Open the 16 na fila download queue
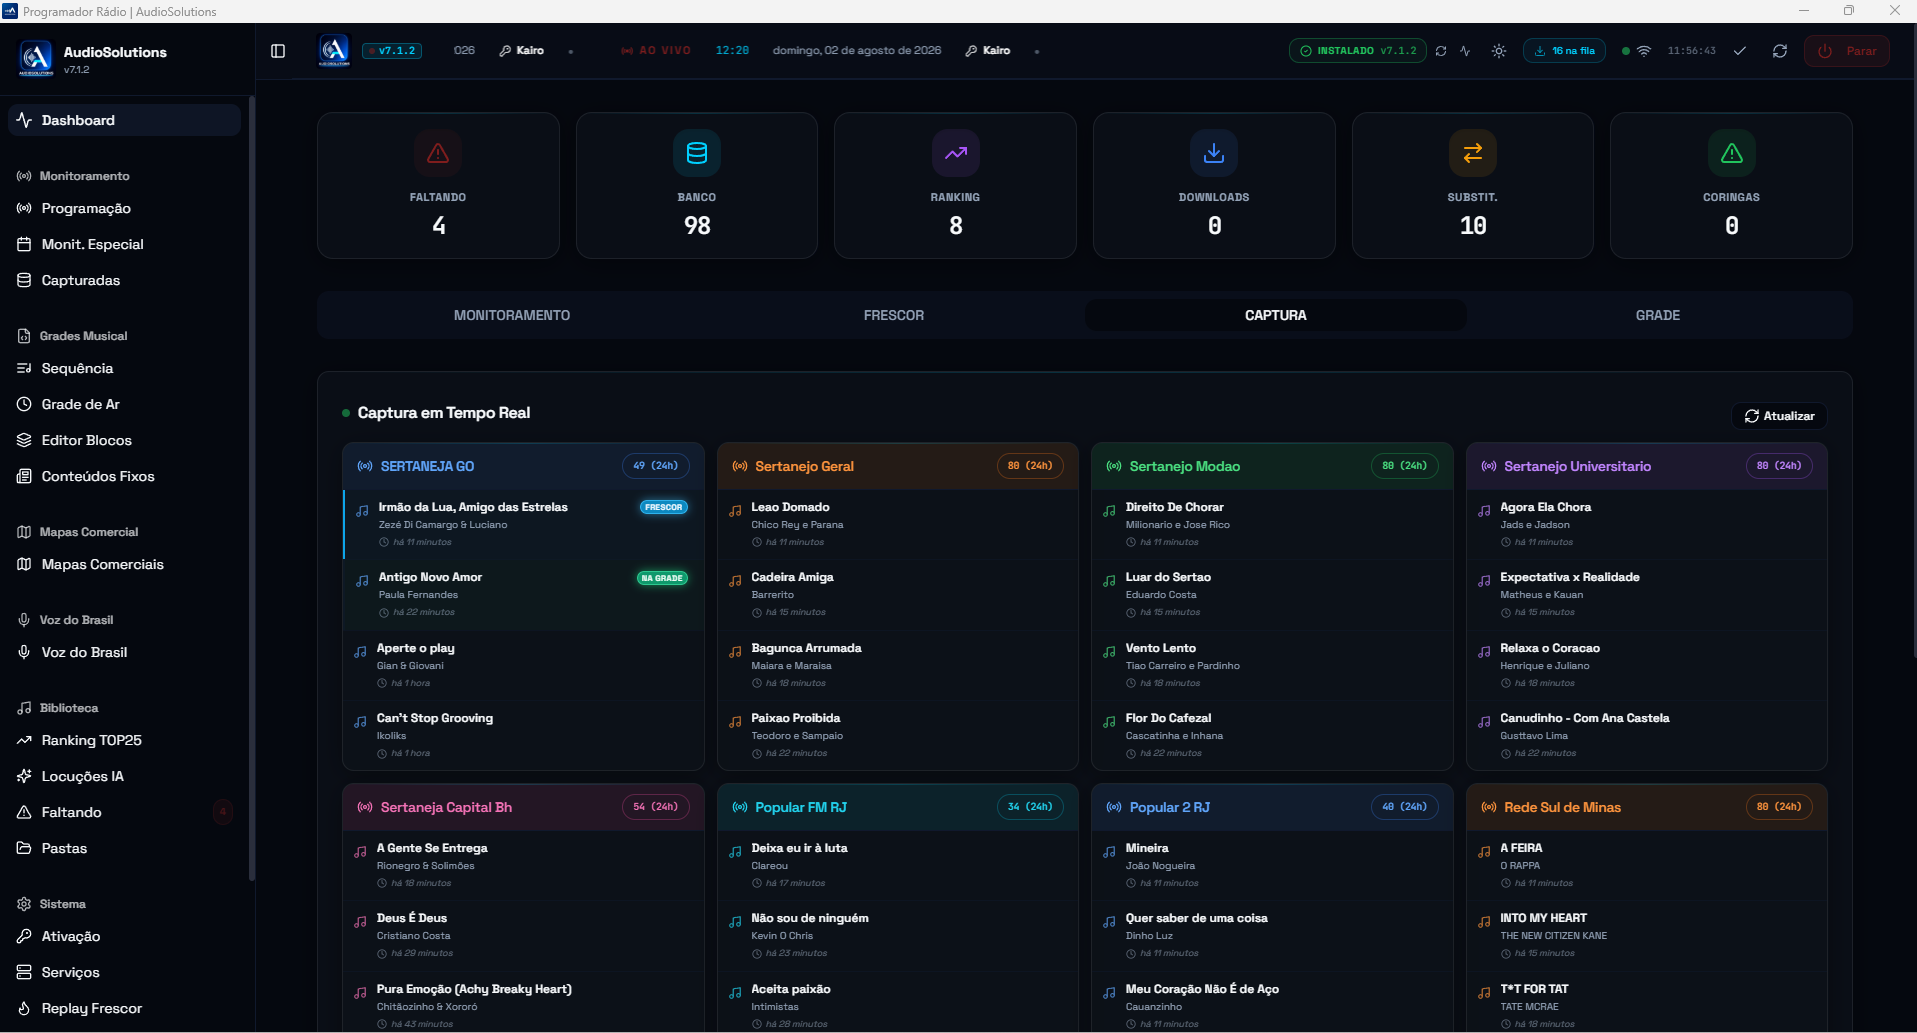 coord(1564,51)
